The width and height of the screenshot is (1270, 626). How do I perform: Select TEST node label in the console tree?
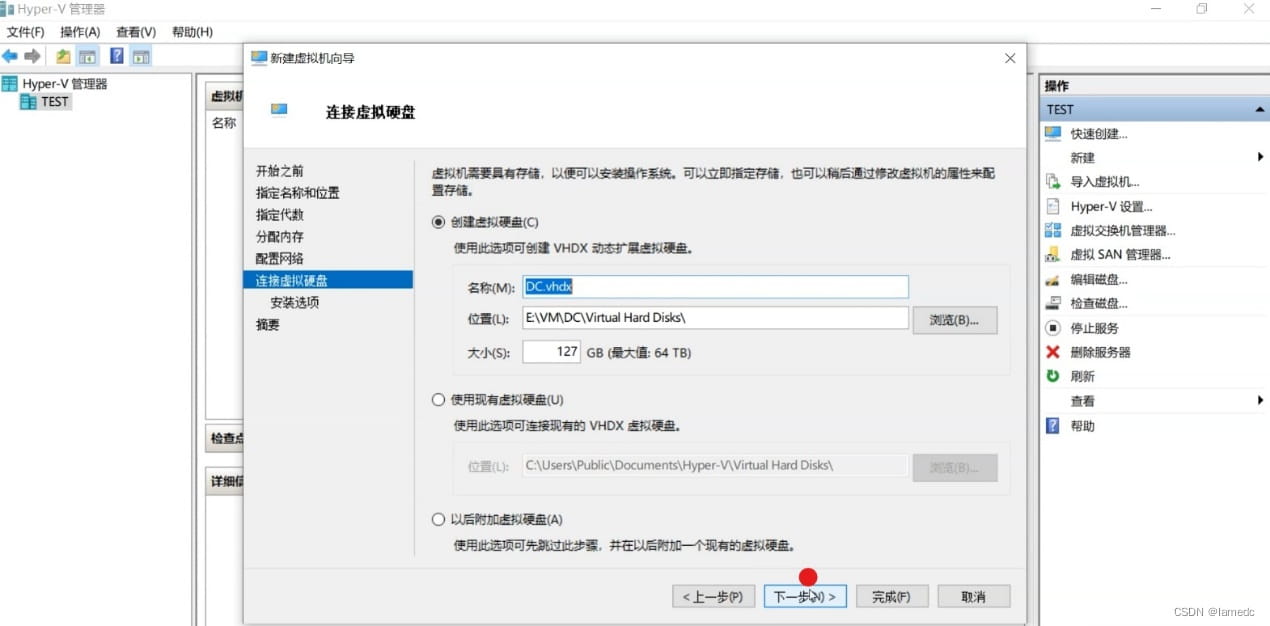click(55, 101)
